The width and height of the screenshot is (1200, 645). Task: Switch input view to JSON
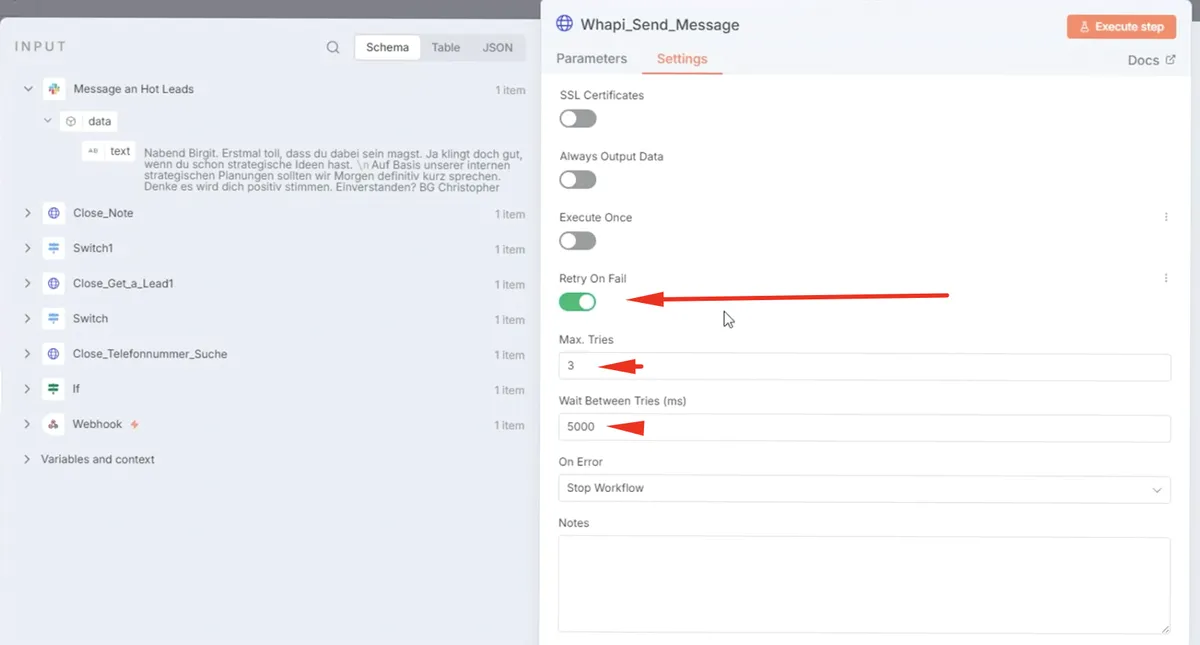click(x=497, y=48)
